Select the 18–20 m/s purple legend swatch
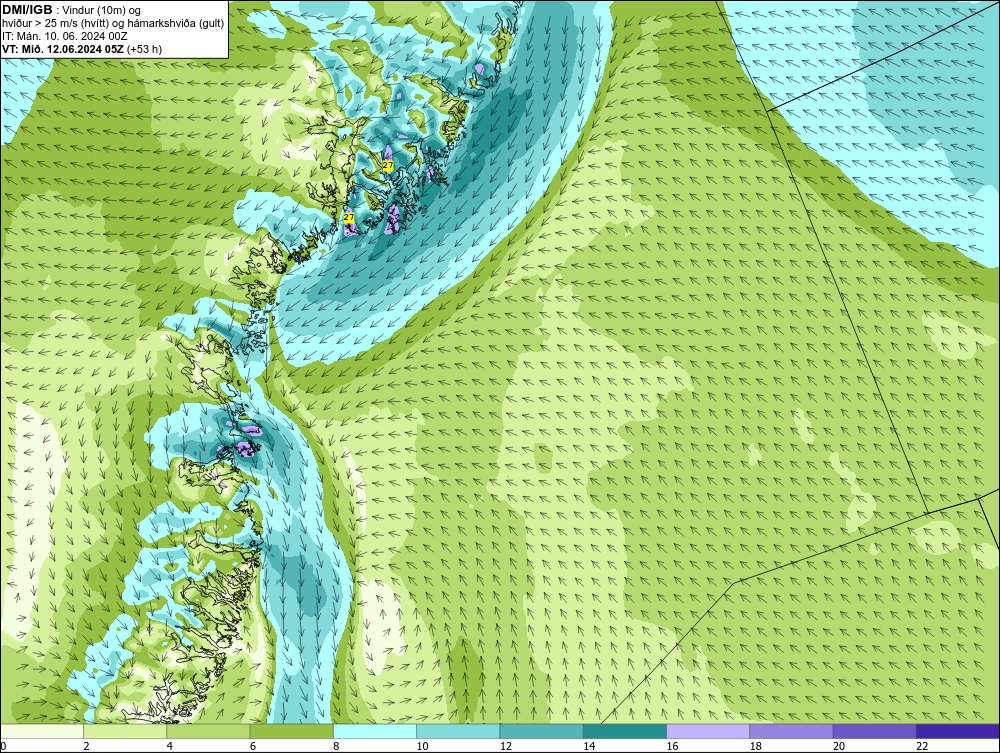Screen dimensions: 1000x753 (x=791, y=731)
